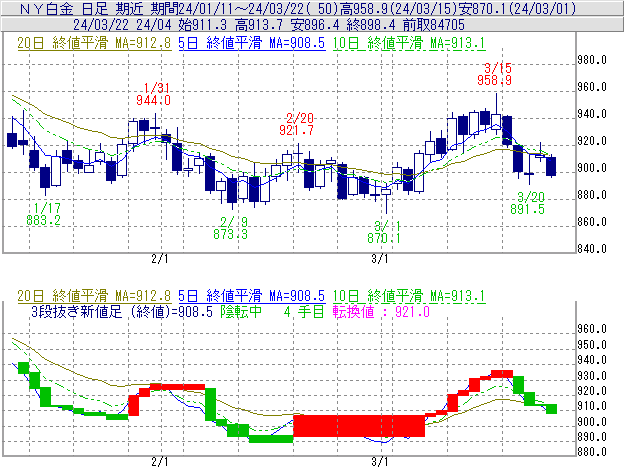This screenshot has height=475, width=624.
Task: Click the 3/1 date label under lower chart
Action: pos(380,462)
